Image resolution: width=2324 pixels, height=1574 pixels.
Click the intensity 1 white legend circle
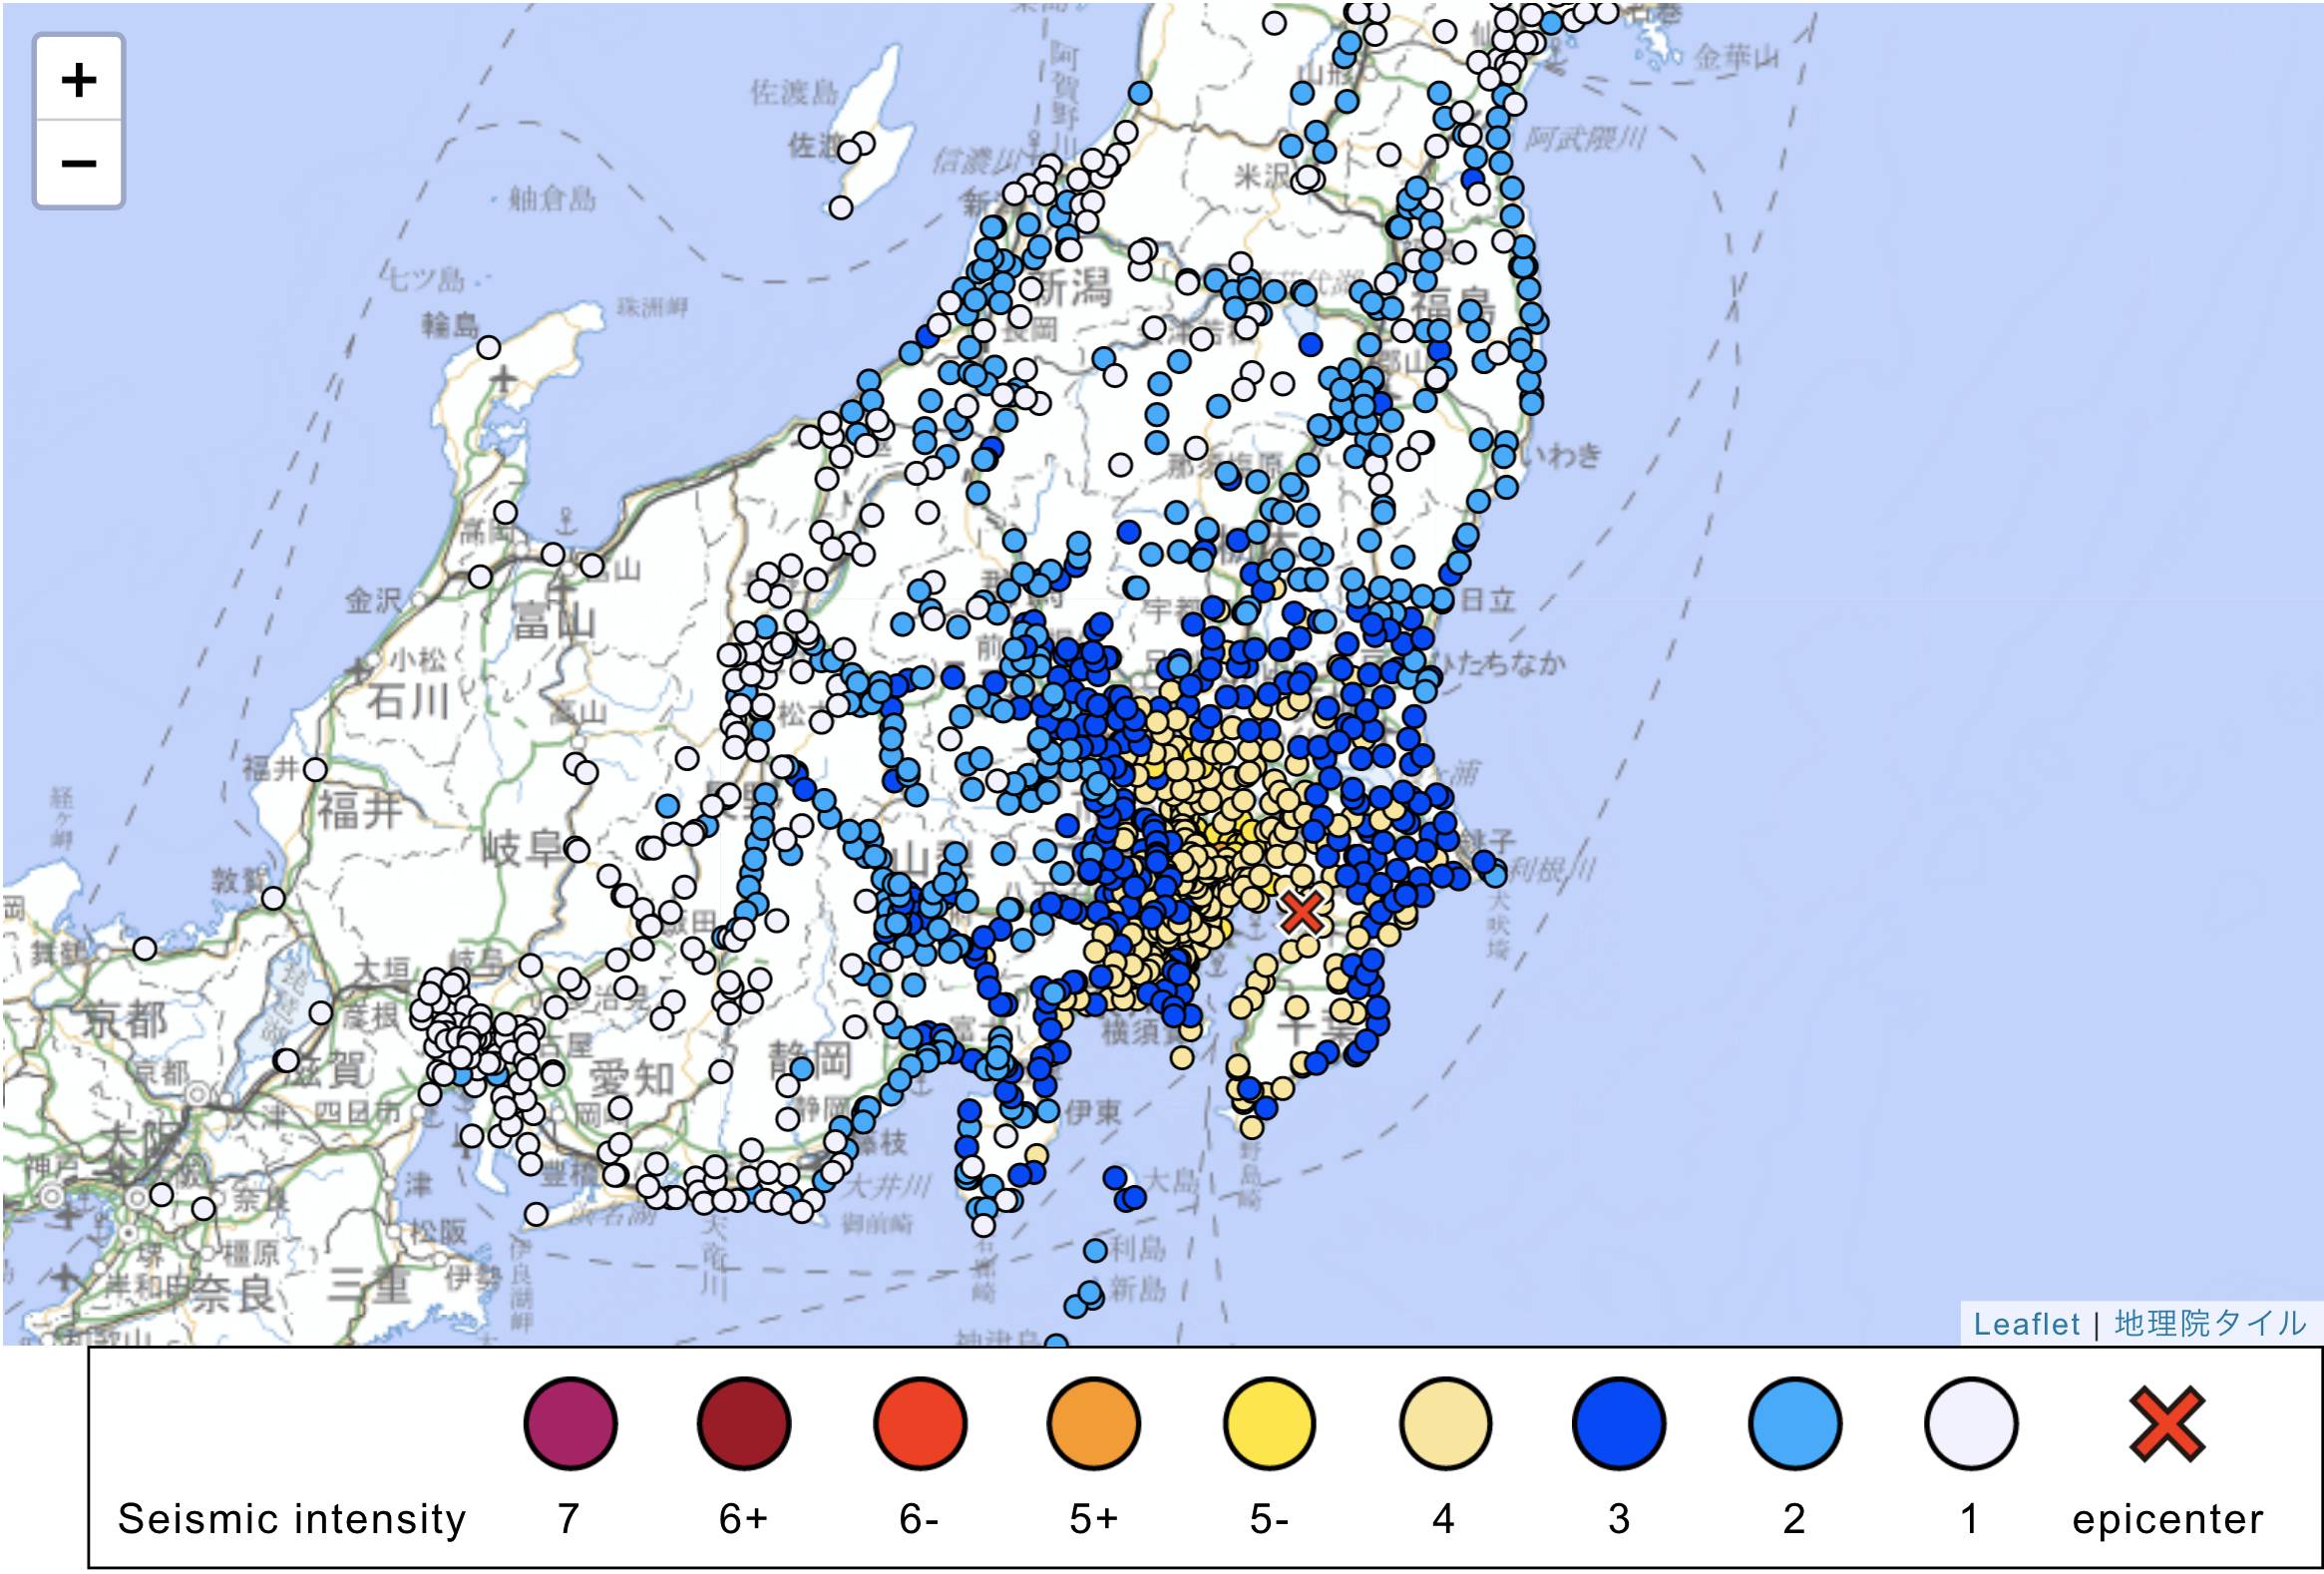pyautogui.click(x=1970, y=1423)
